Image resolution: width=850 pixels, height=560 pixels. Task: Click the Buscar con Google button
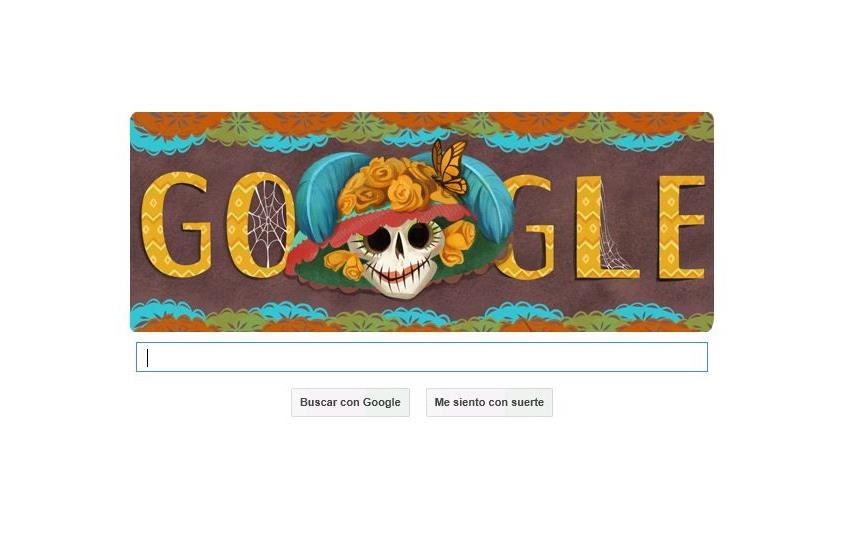coord(350,402)
